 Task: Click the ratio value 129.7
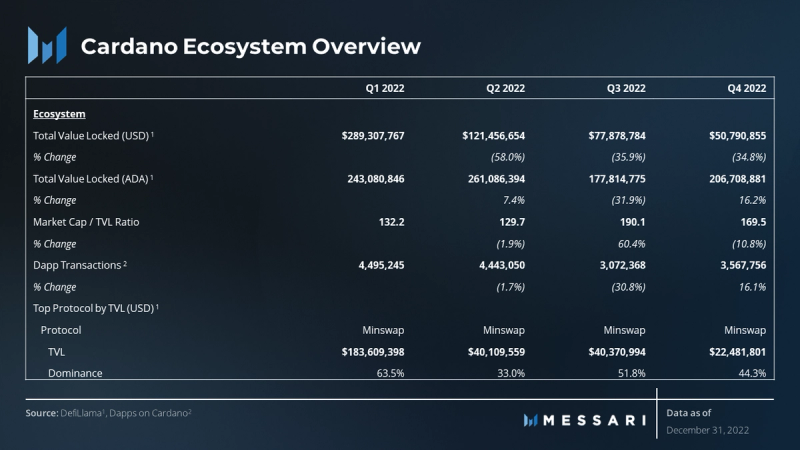pyautogui.click(x=512, y=222)
